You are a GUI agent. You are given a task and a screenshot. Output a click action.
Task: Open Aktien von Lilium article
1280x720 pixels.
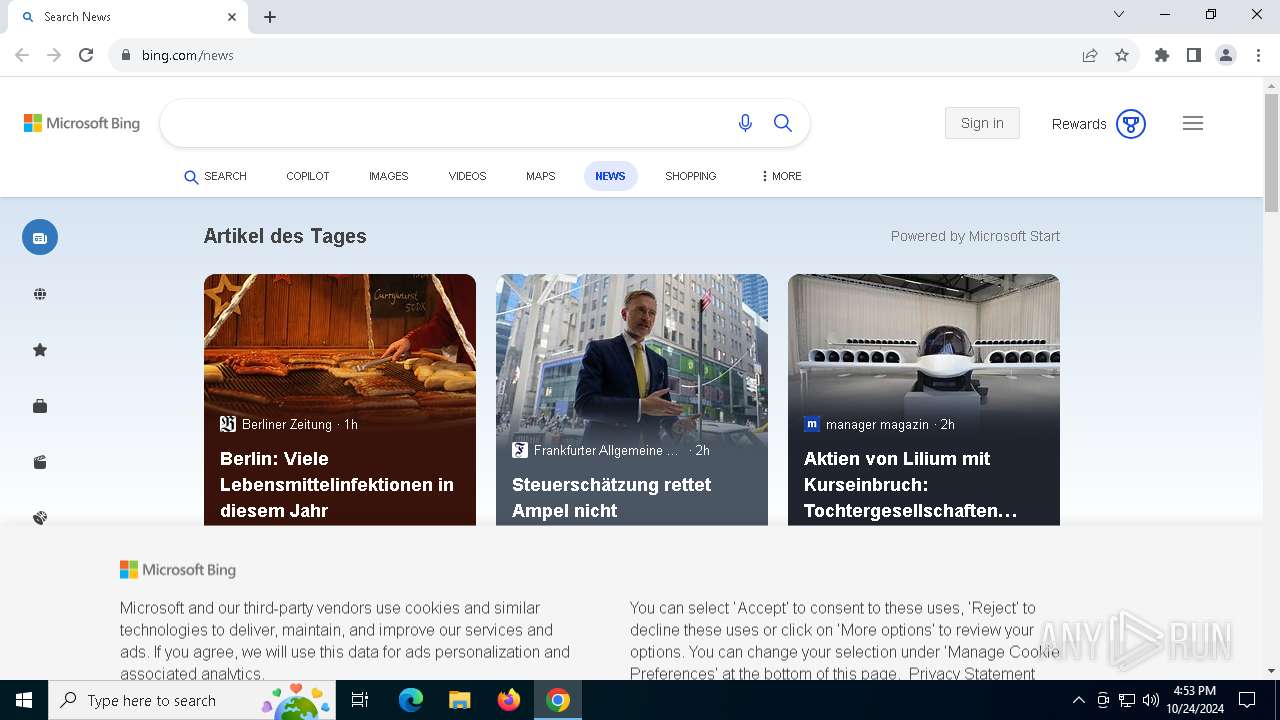click(x=911, y=485)
